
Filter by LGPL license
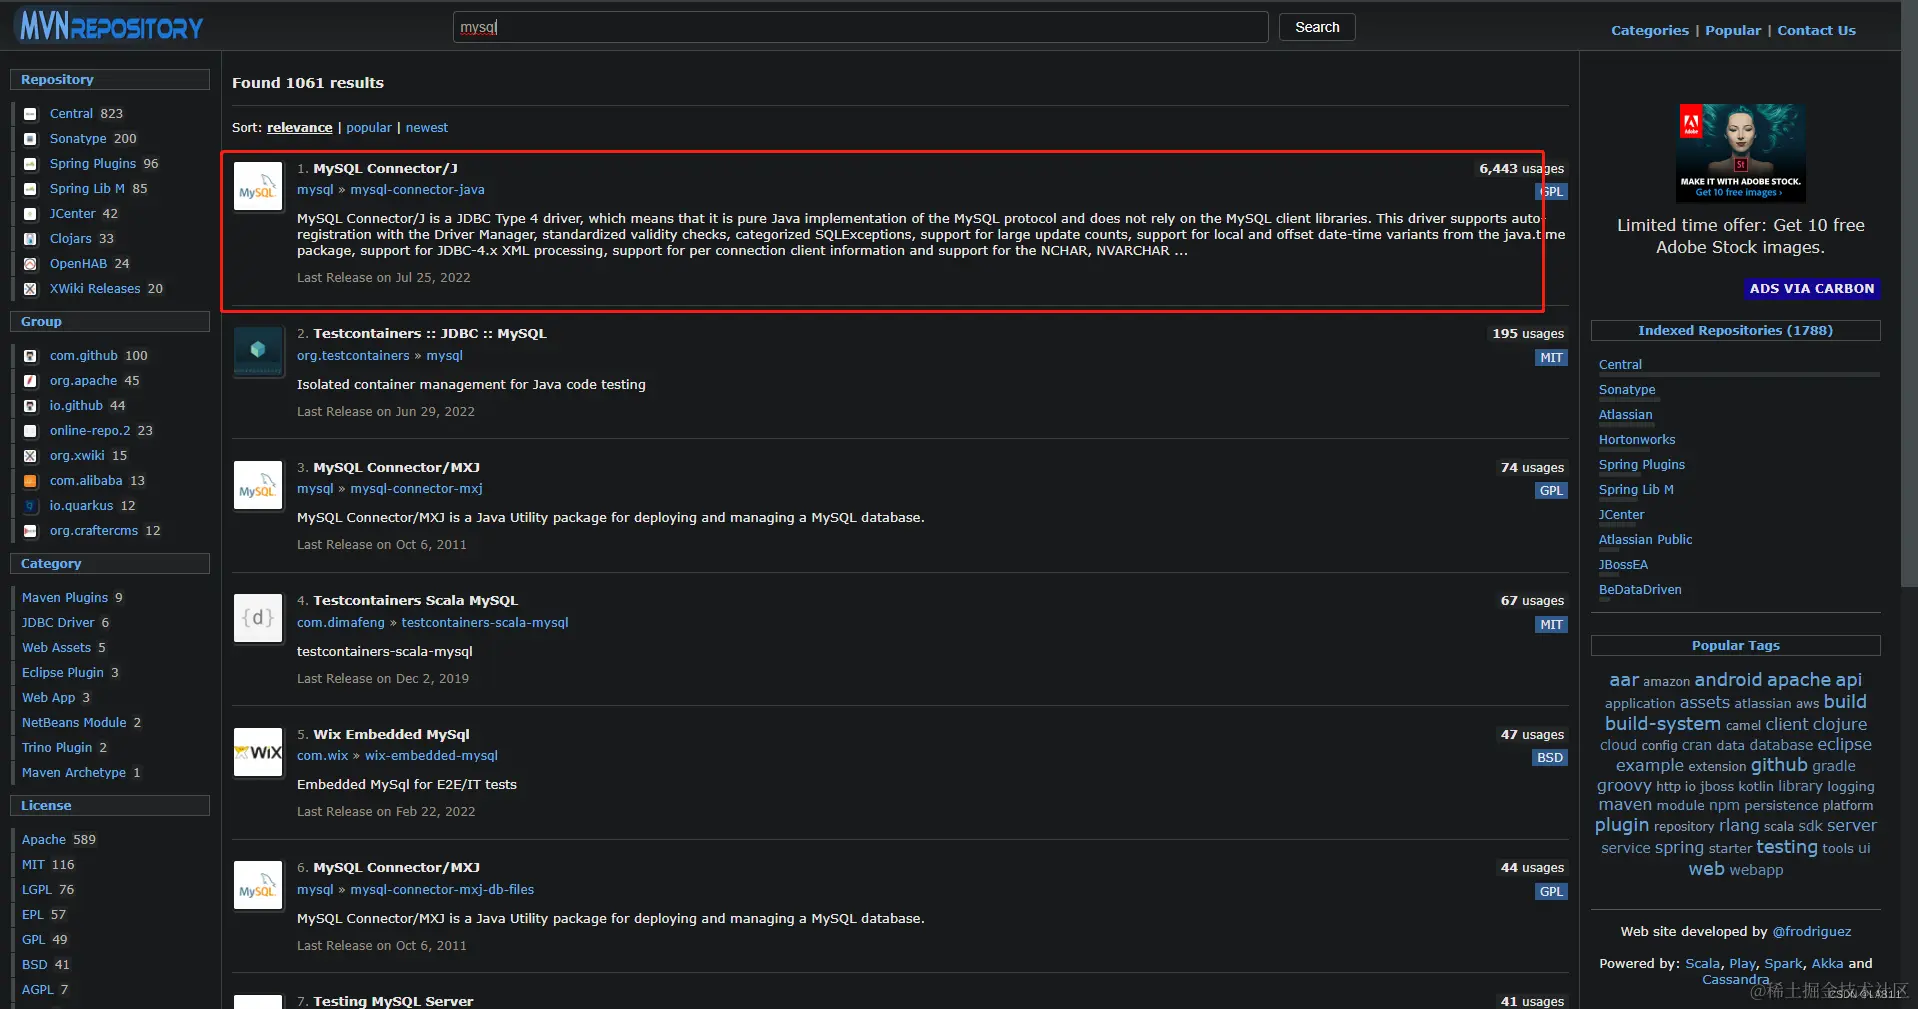pyautogui.click(x=37, y=890)
